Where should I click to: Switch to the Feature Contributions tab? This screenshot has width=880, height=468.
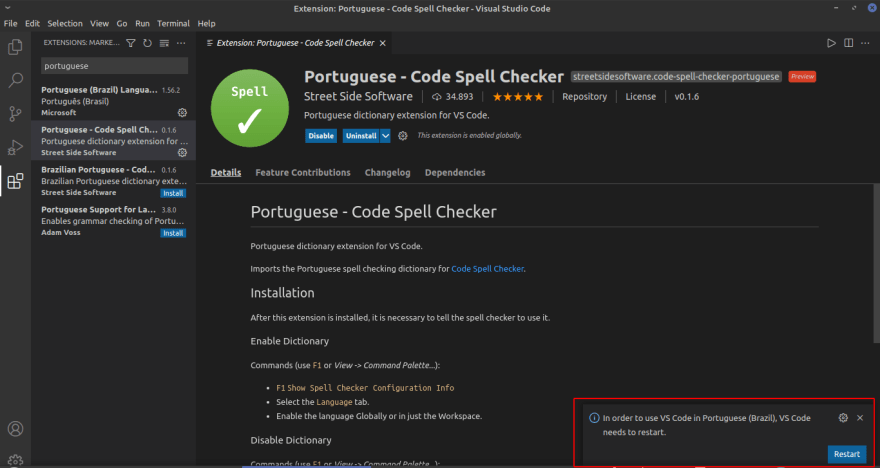pyautogui.click(x=303, y=172)
